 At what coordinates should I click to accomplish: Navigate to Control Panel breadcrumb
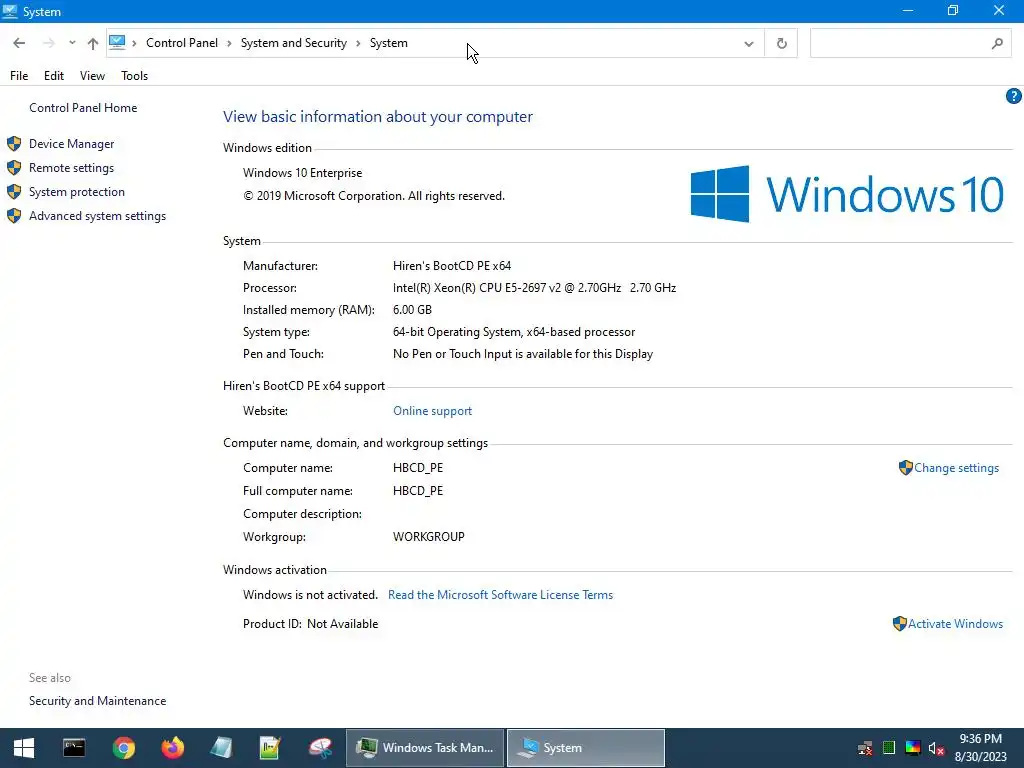(182, 43)
